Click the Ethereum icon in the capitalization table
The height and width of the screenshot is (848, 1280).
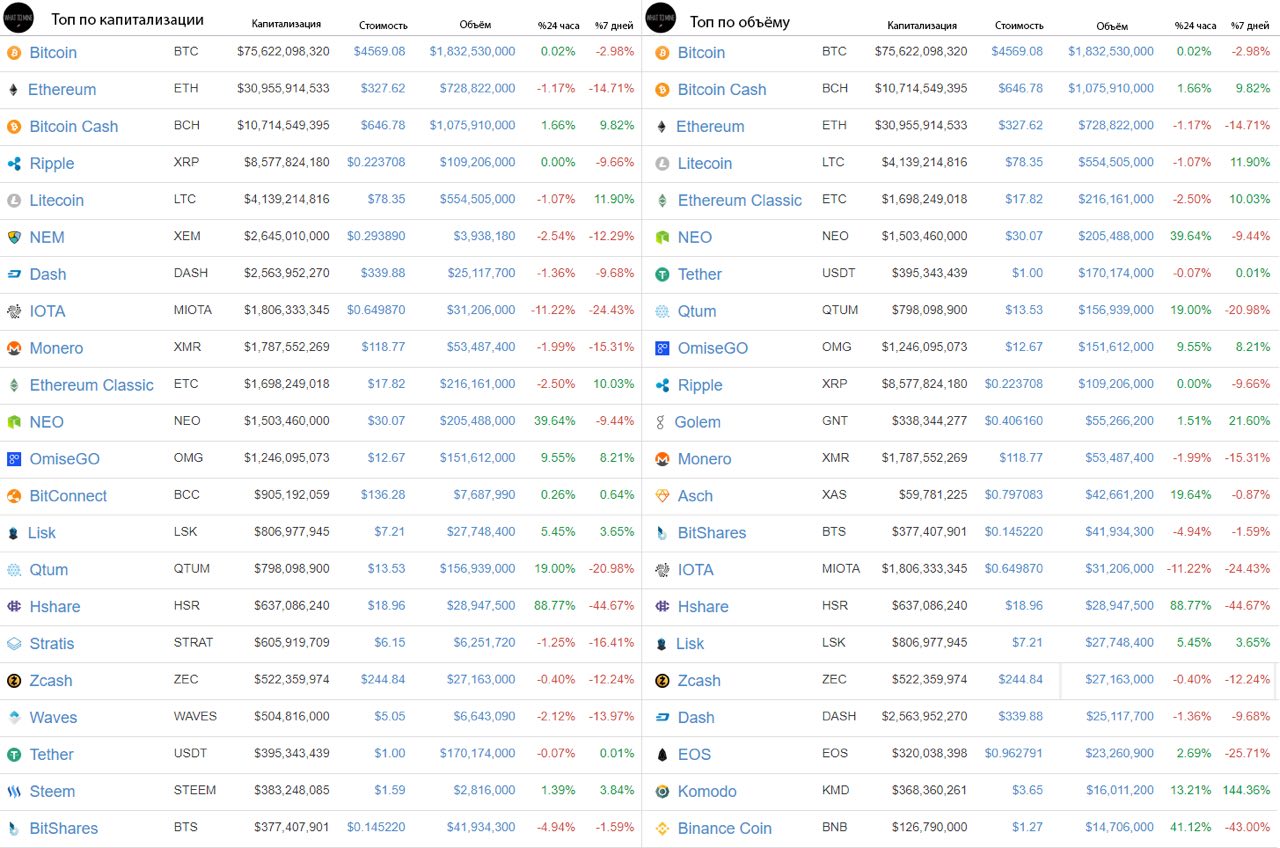coord(13,89)
